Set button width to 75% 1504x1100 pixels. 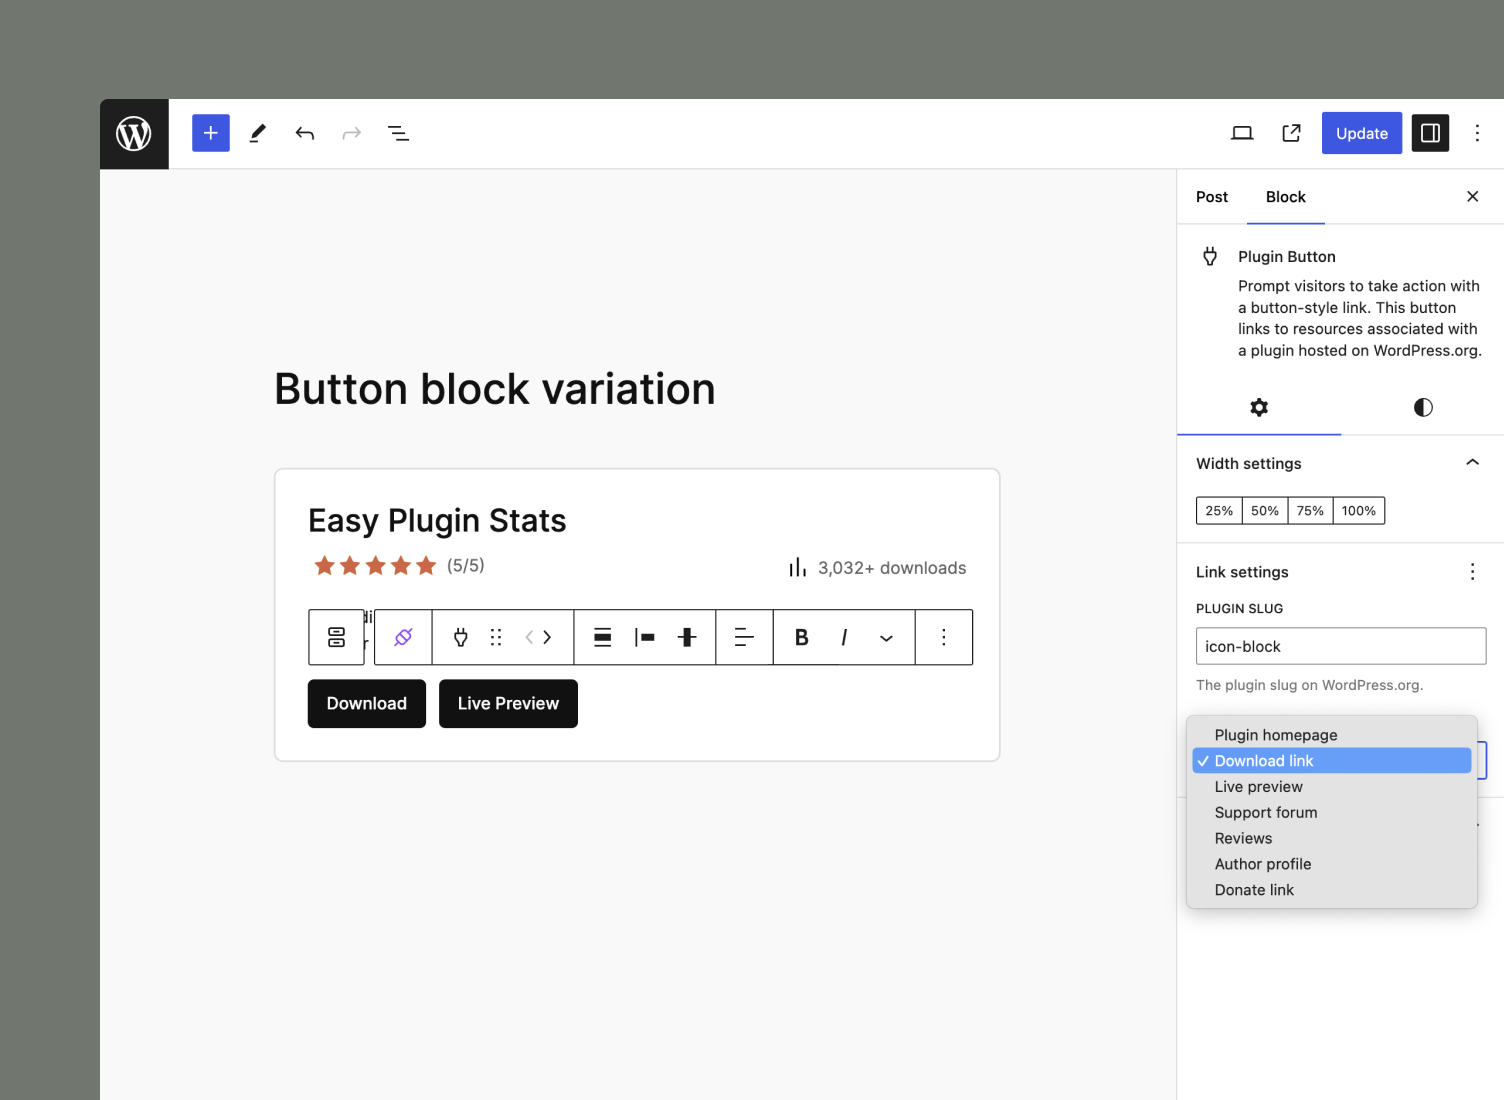pyautogui.click(x=1310, y=510)
